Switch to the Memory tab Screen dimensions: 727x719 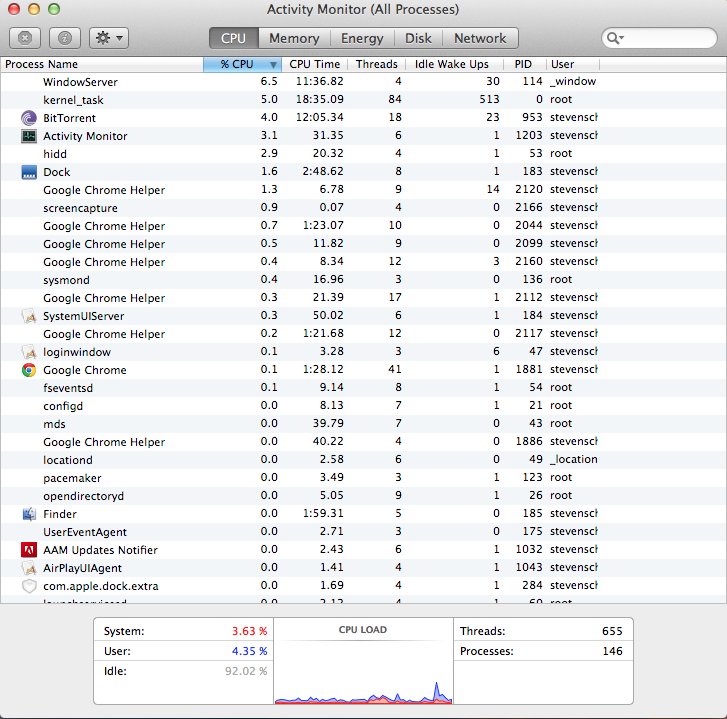(294, 38)
